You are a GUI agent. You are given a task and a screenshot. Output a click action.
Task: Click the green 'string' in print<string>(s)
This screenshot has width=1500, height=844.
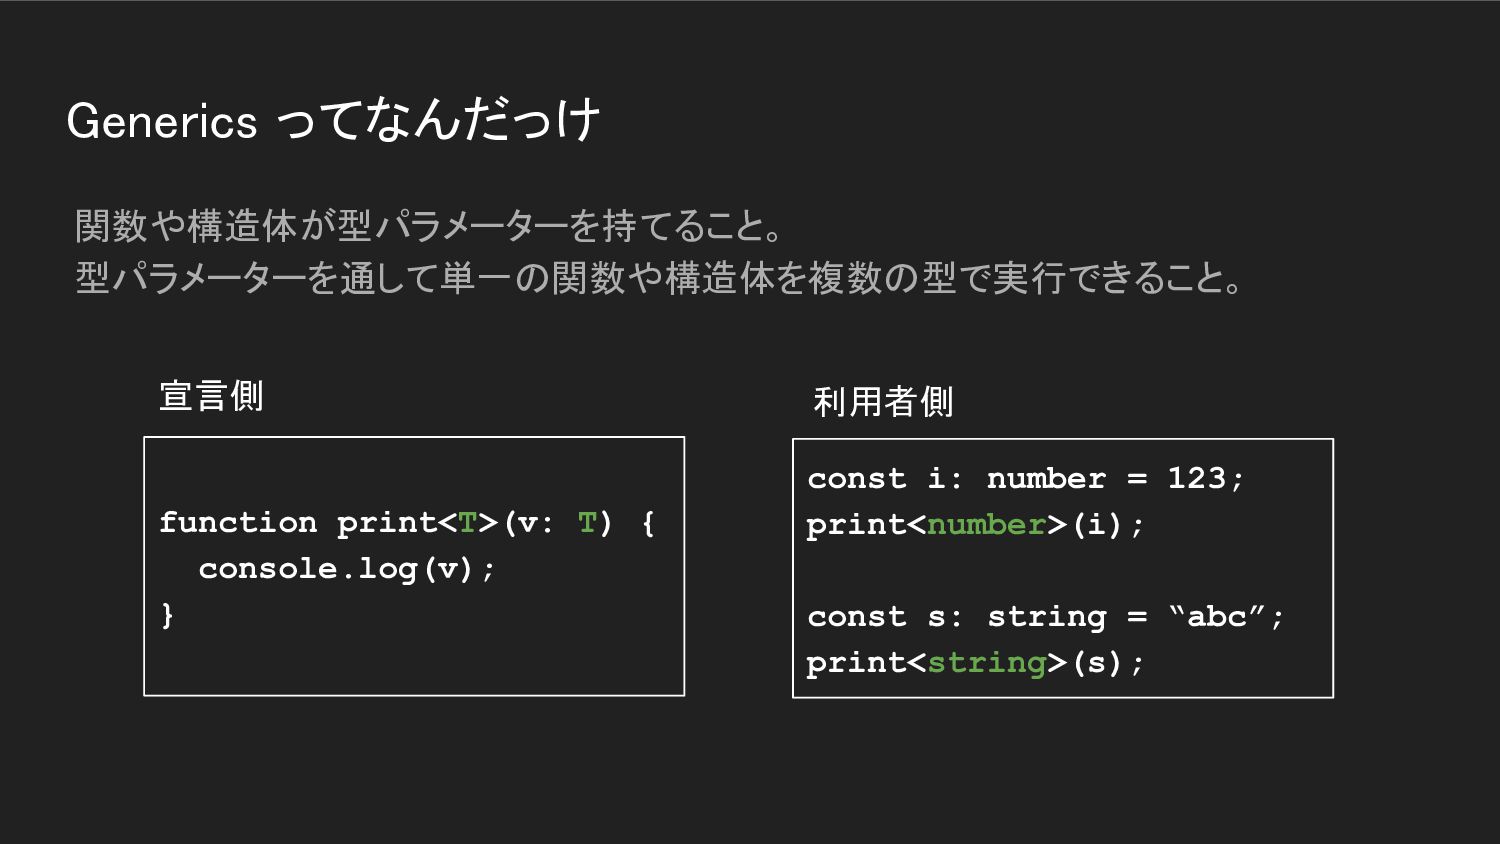coord(986,663)
